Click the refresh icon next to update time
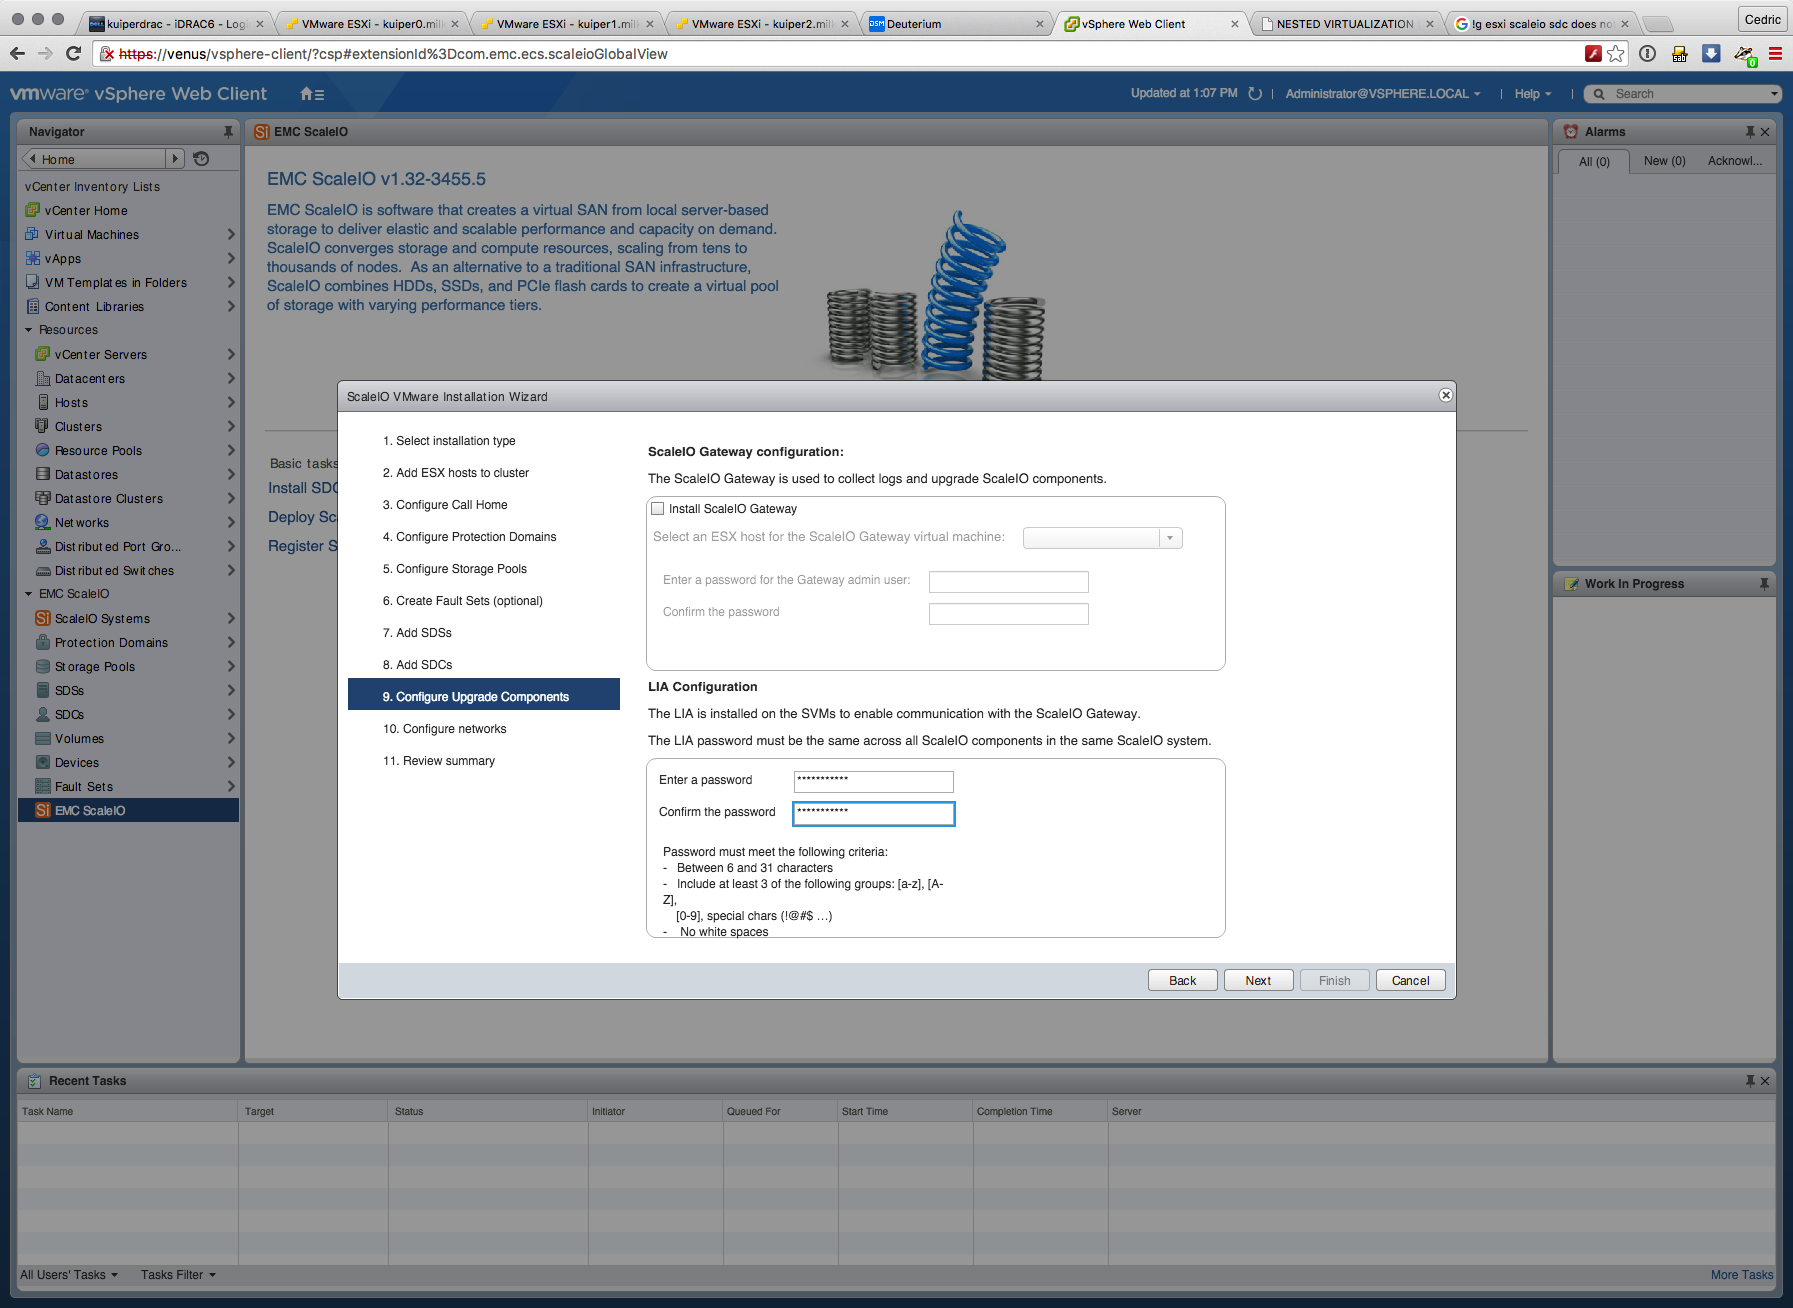This screenshot has height=1308, width=1793. click(x=1255, y=94)
